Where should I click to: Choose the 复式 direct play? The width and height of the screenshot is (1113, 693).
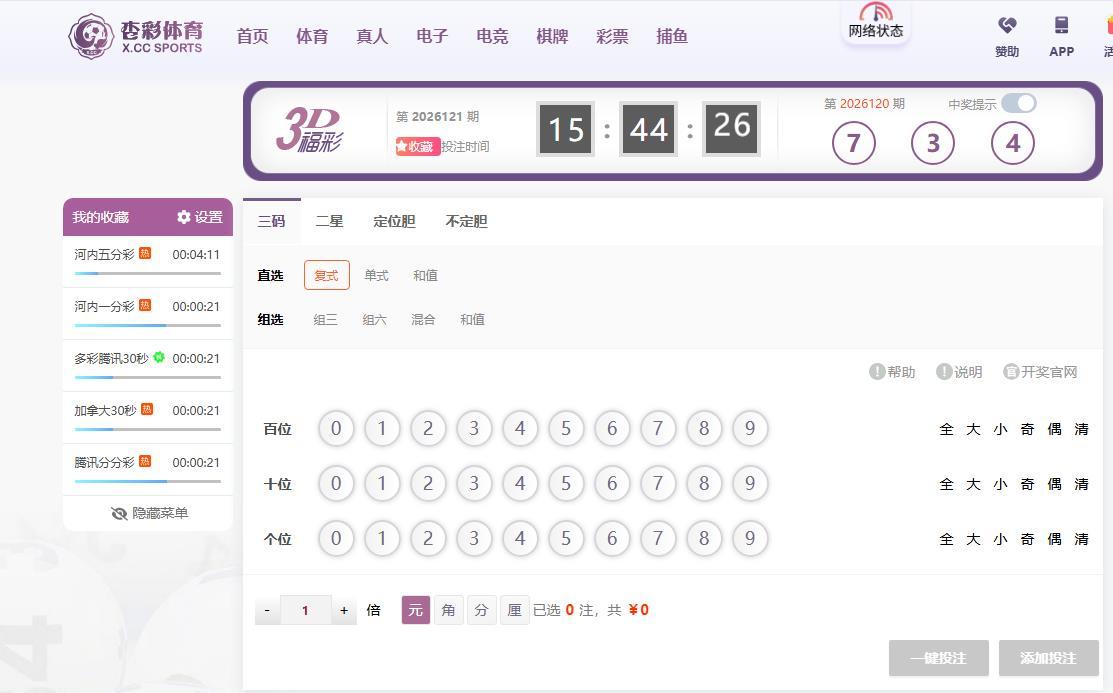[x=327, y=275]
